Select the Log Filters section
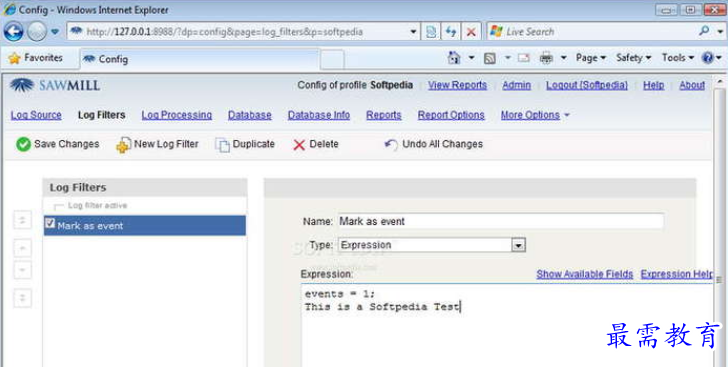728x367 pixels. [x=102, y=115]
